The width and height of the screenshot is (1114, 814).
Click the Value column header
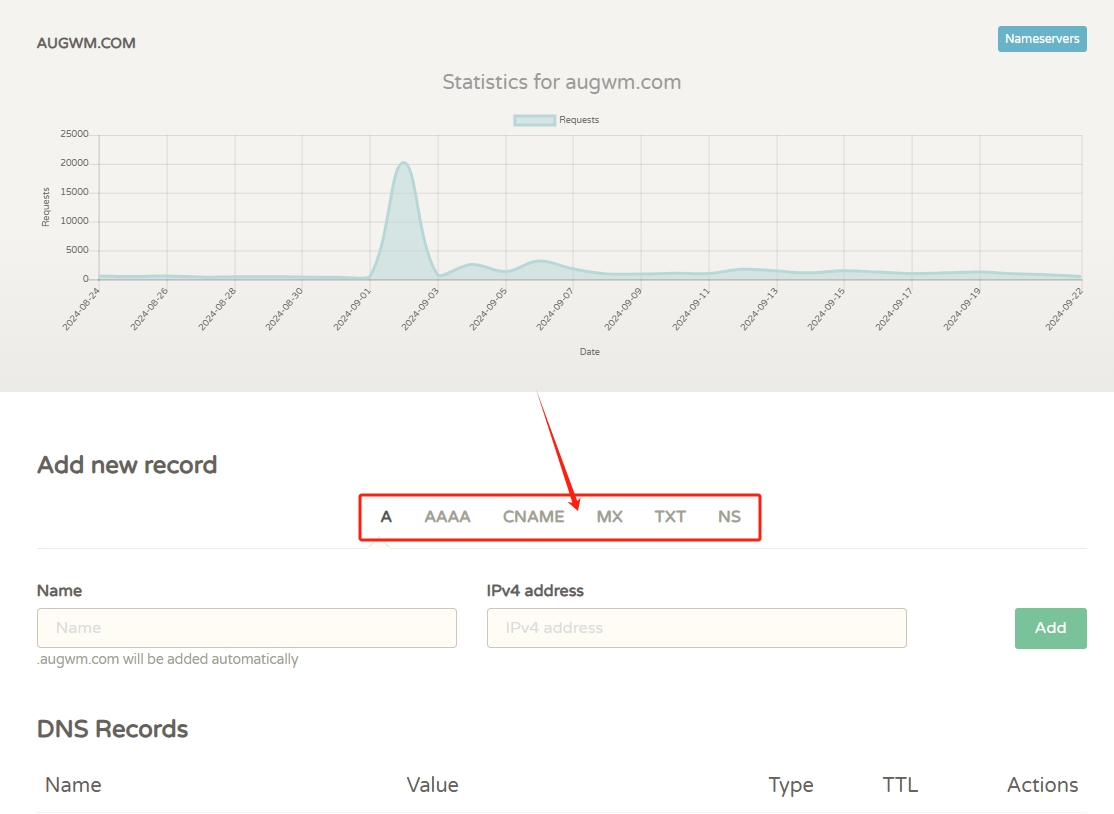[432, 785]
